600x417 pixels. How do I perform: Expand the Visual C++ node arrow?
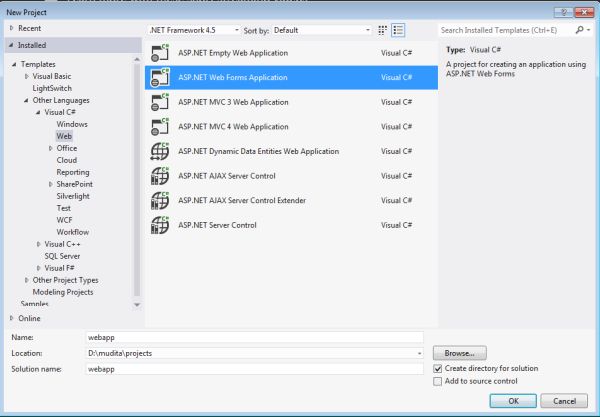(x=38, y=244)
